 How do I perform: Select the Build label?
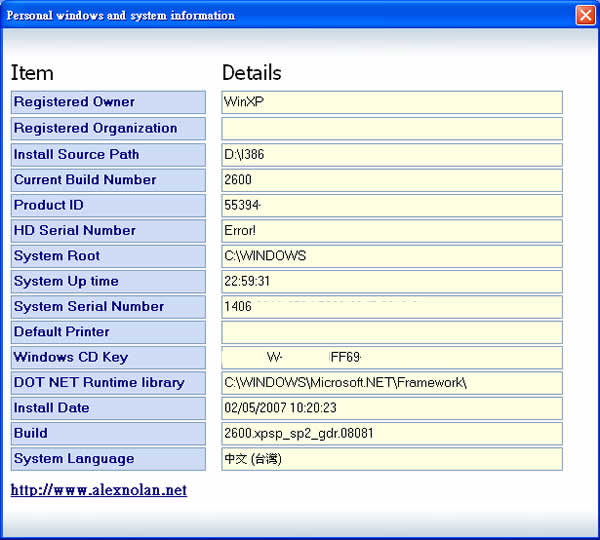pyautogui.click(x=108, y=434)
